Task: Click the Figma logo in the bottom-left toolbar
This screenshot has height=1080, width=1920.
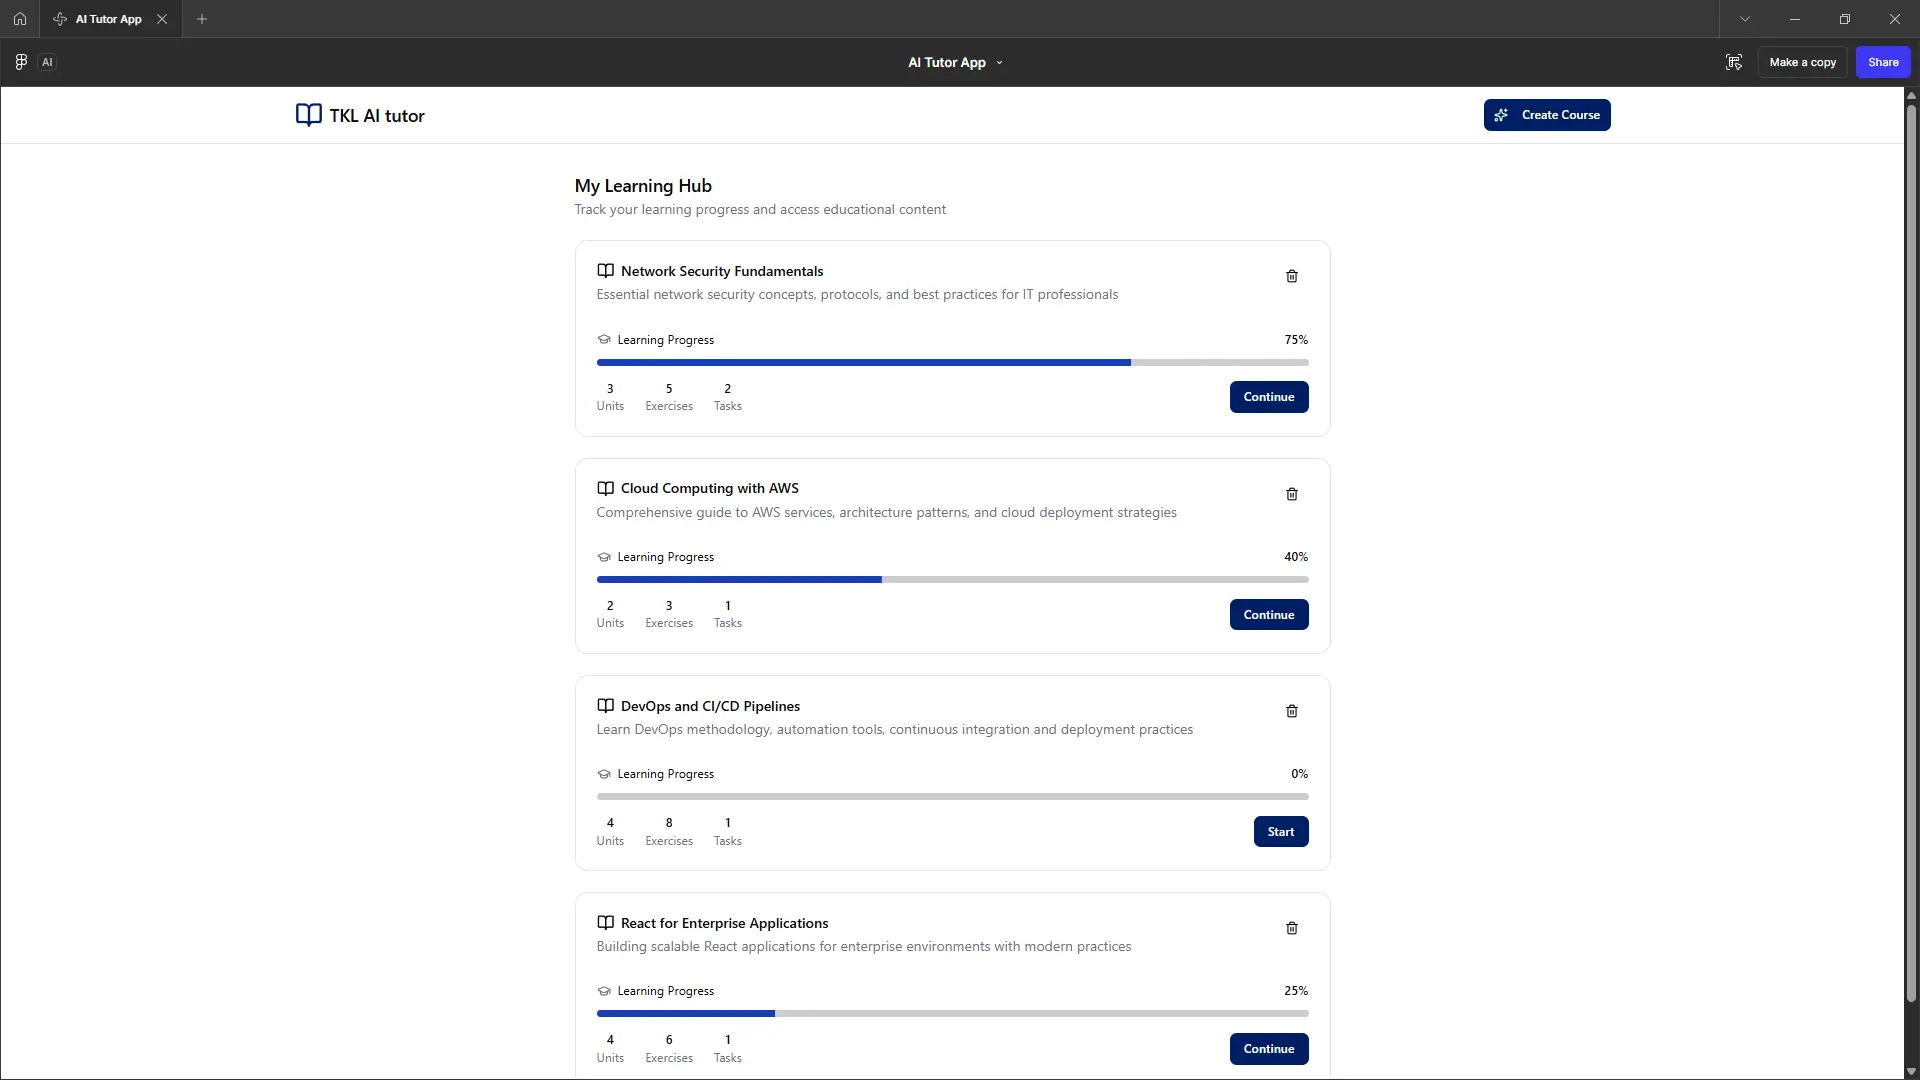Action: tap(20, 61)
